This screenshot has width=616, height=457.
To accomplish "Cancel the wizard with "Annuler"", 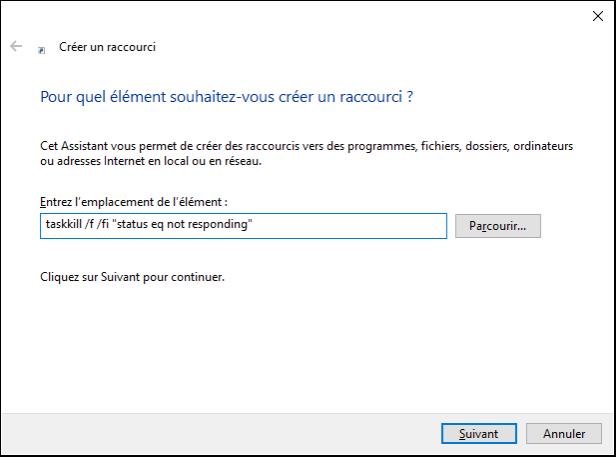I will (564, 433).
